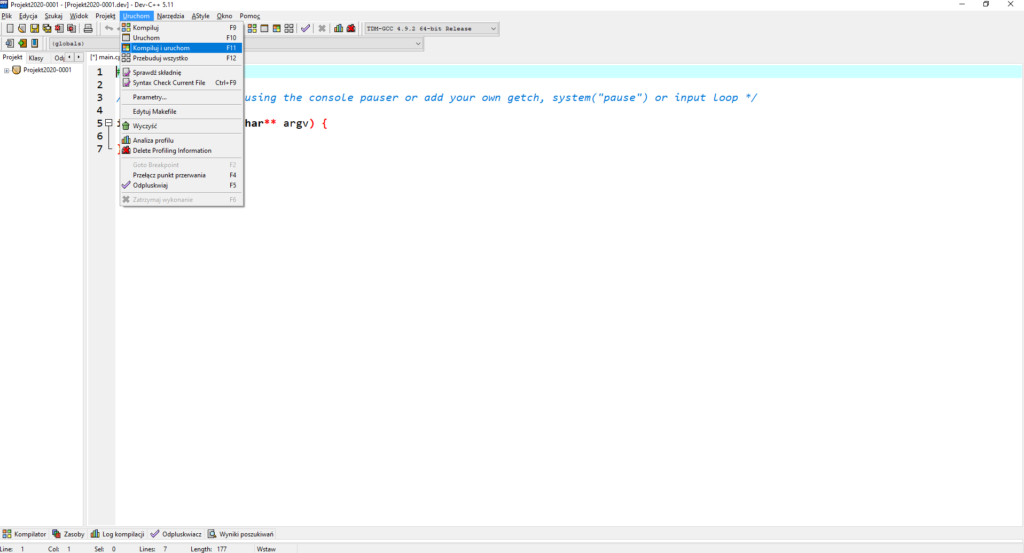The width and height of the screenshot is (1024, 553).
Task: Select 'Przełącz punkt przerwania' breakpoint toggle
Action: tap(169, 175)
